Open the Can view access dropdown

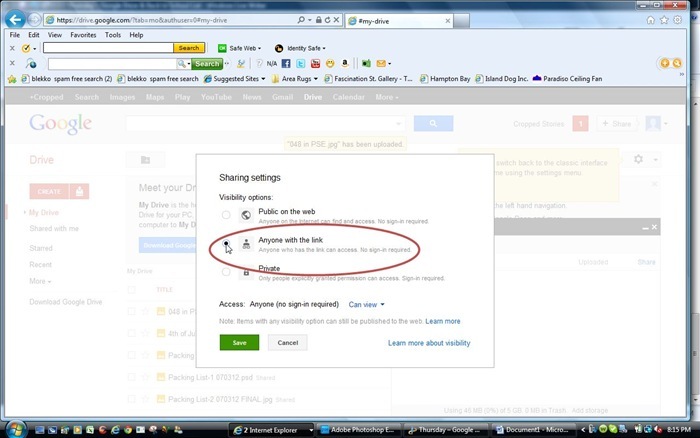coord(367,305)
